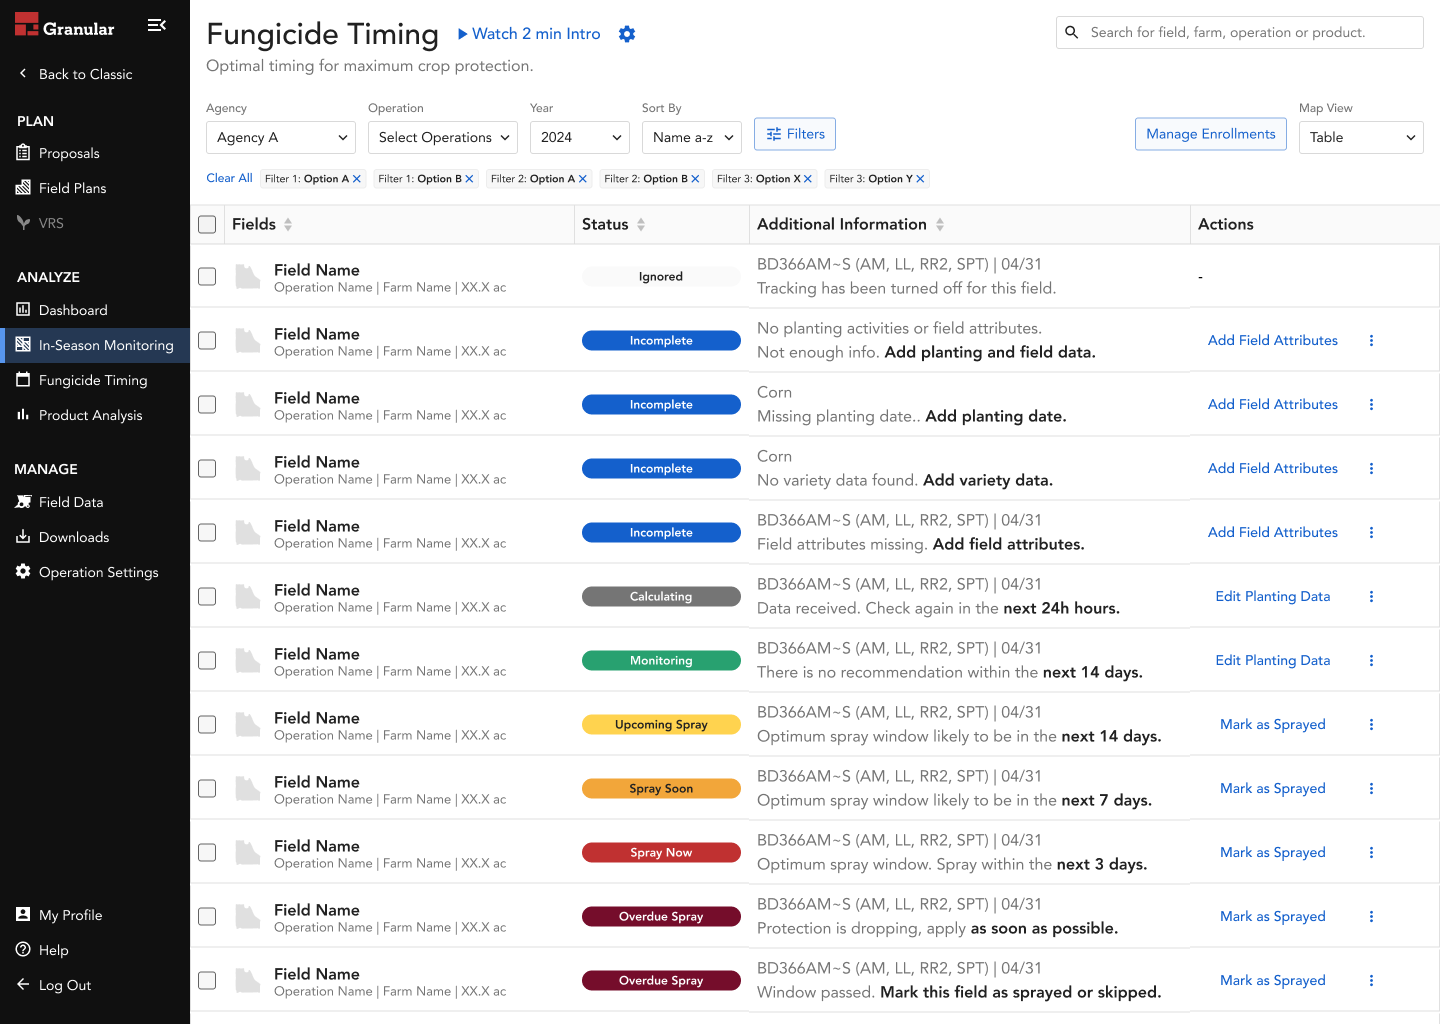The width and height of the screenshot is (1440, 1024).
Task: Focus the search field for field or farm
Action: (x=1240, y=33)
